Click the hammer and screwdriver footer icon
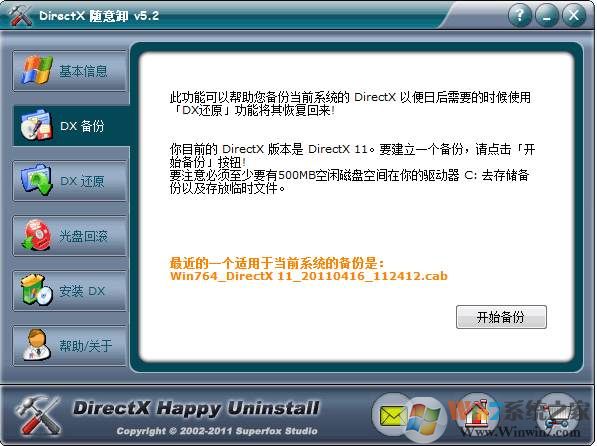Image resolution: width=597 pixels, height=446 pixels. (x=38, y=416)
